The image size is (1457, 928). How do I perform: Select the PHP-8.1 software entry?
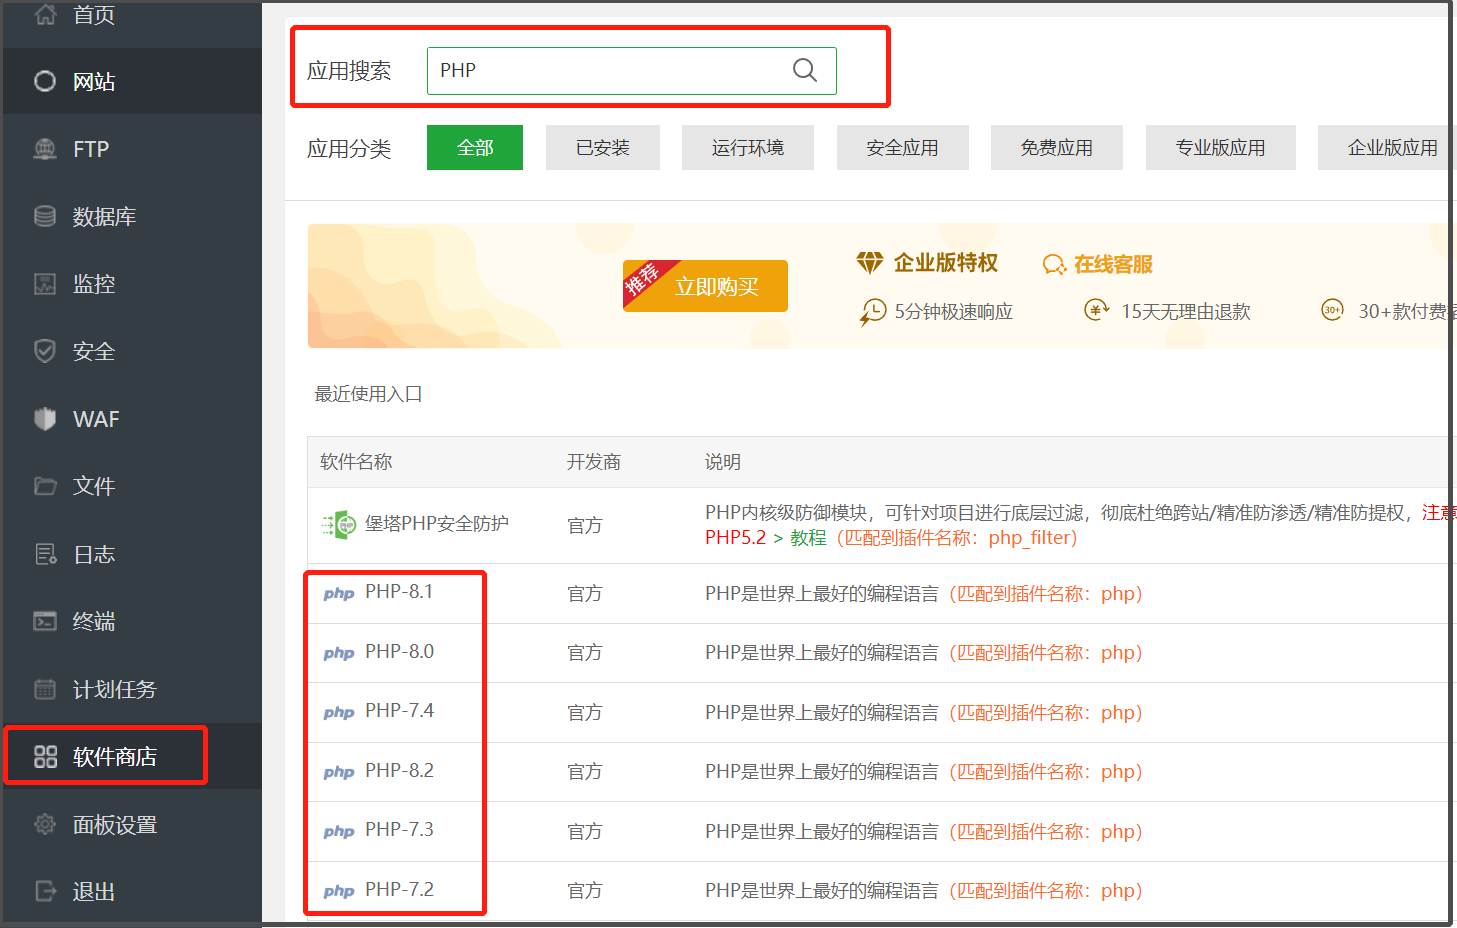[x=399, y=592]
